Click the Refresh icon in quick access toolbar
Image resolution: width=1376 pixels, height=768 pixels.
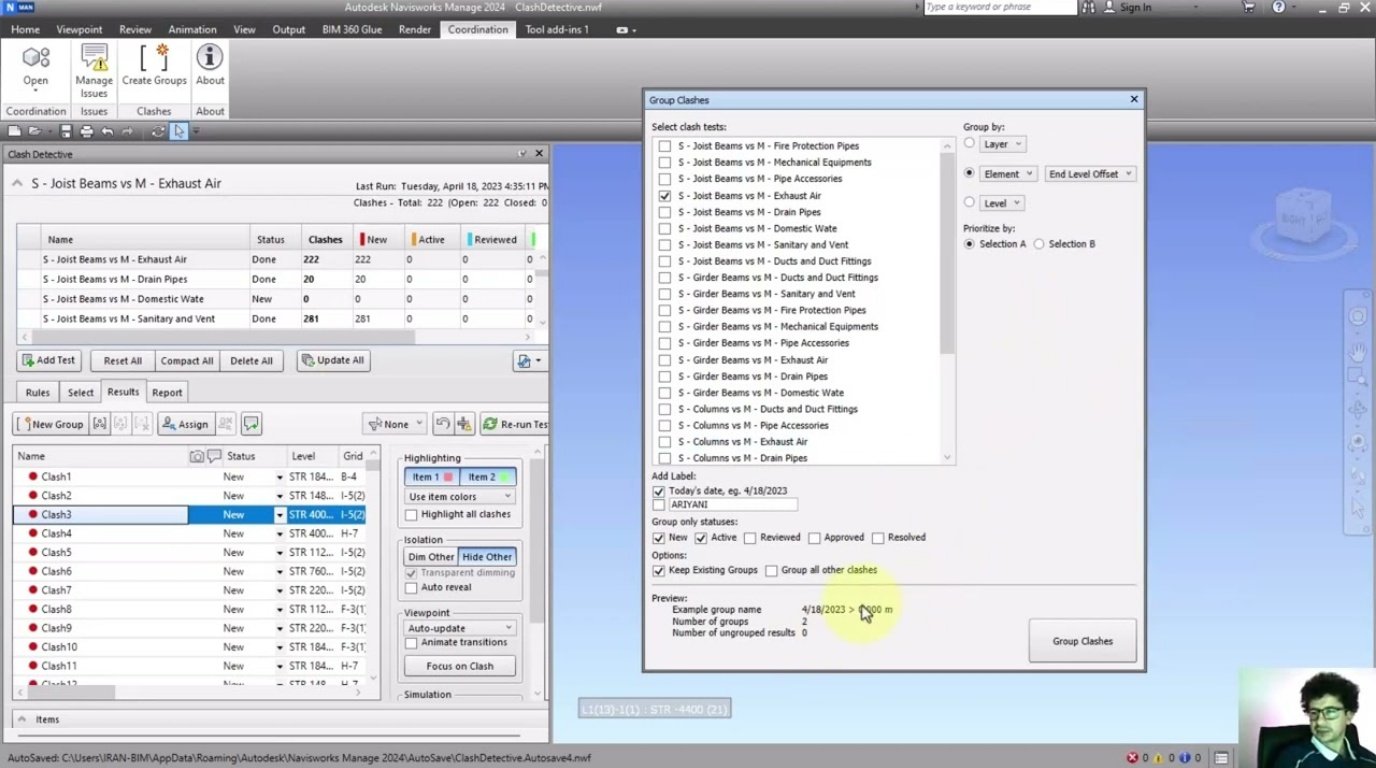point(158,131)
